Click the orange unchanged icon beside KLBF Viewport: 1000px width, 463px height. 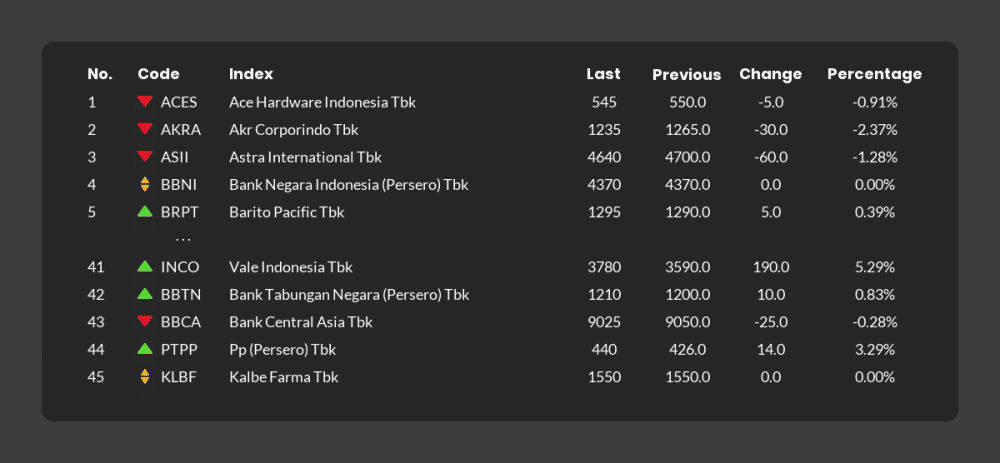[x=145, y=376]
